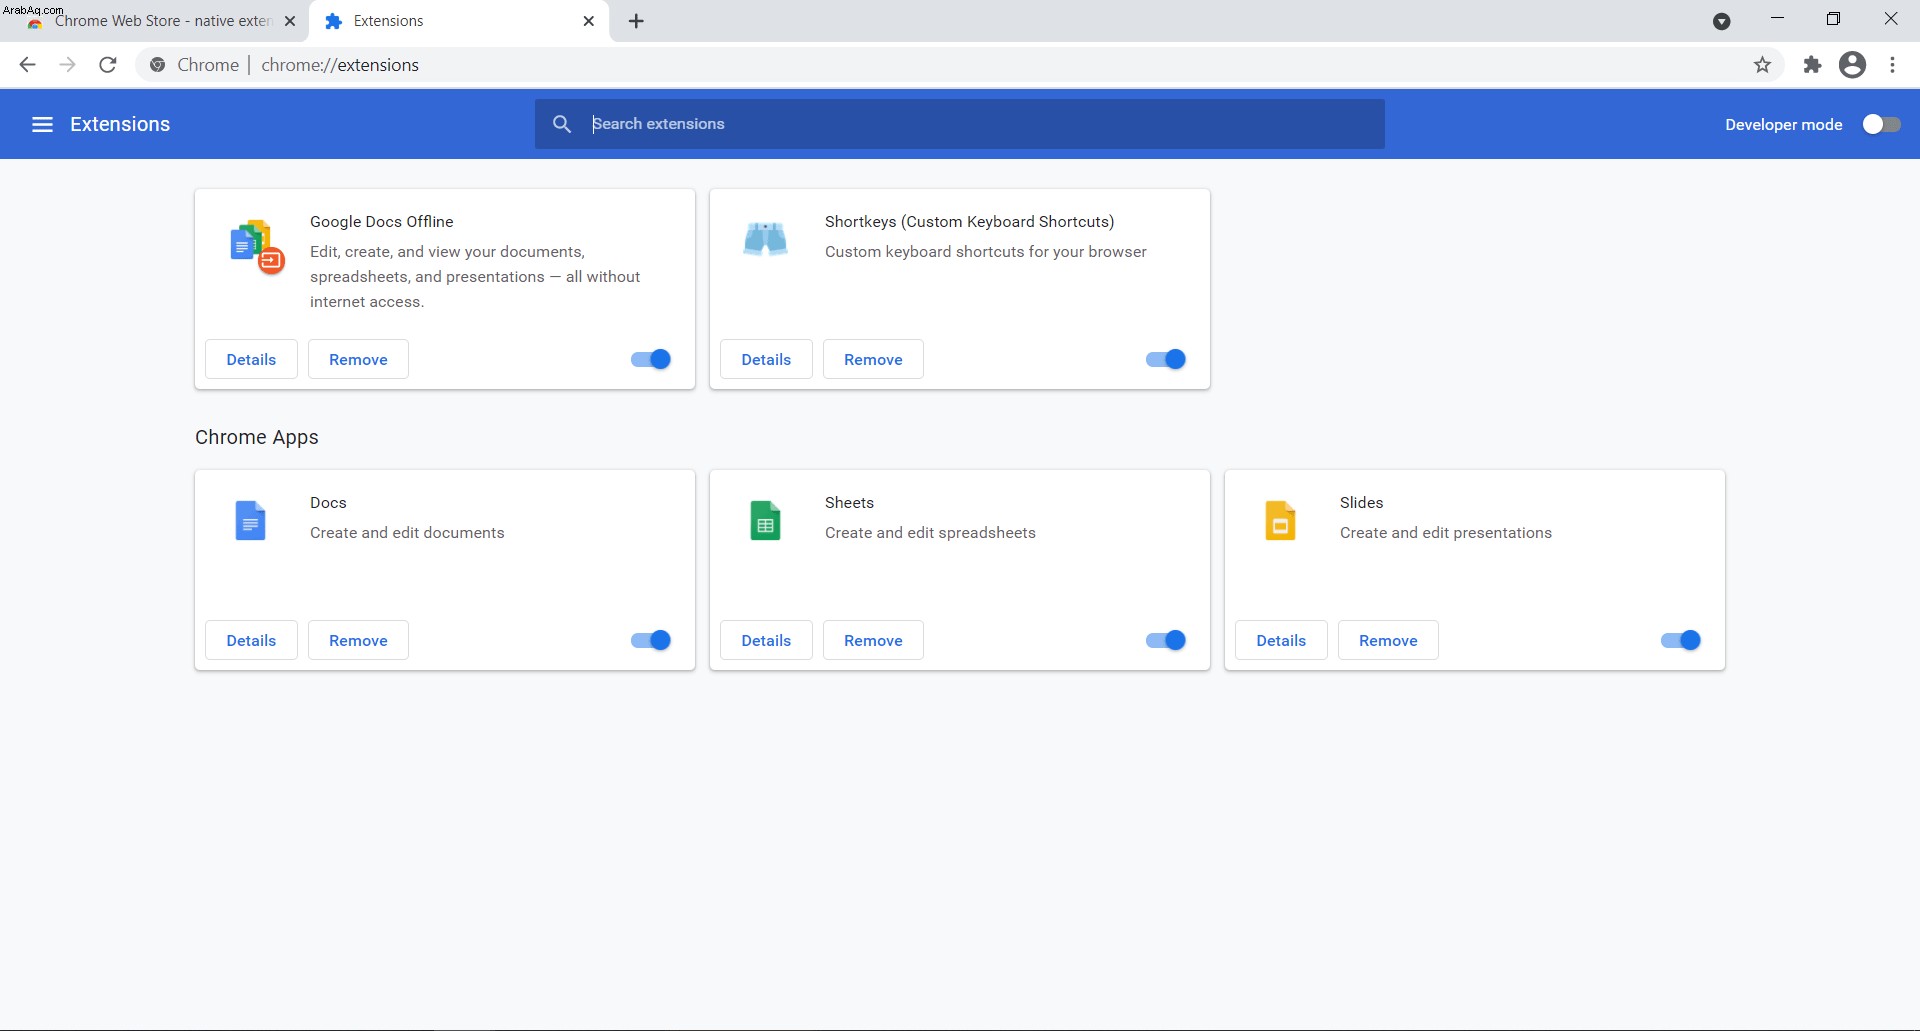Focus the Search extensions field
The image size is (1920, 1031).
point(960,124)
